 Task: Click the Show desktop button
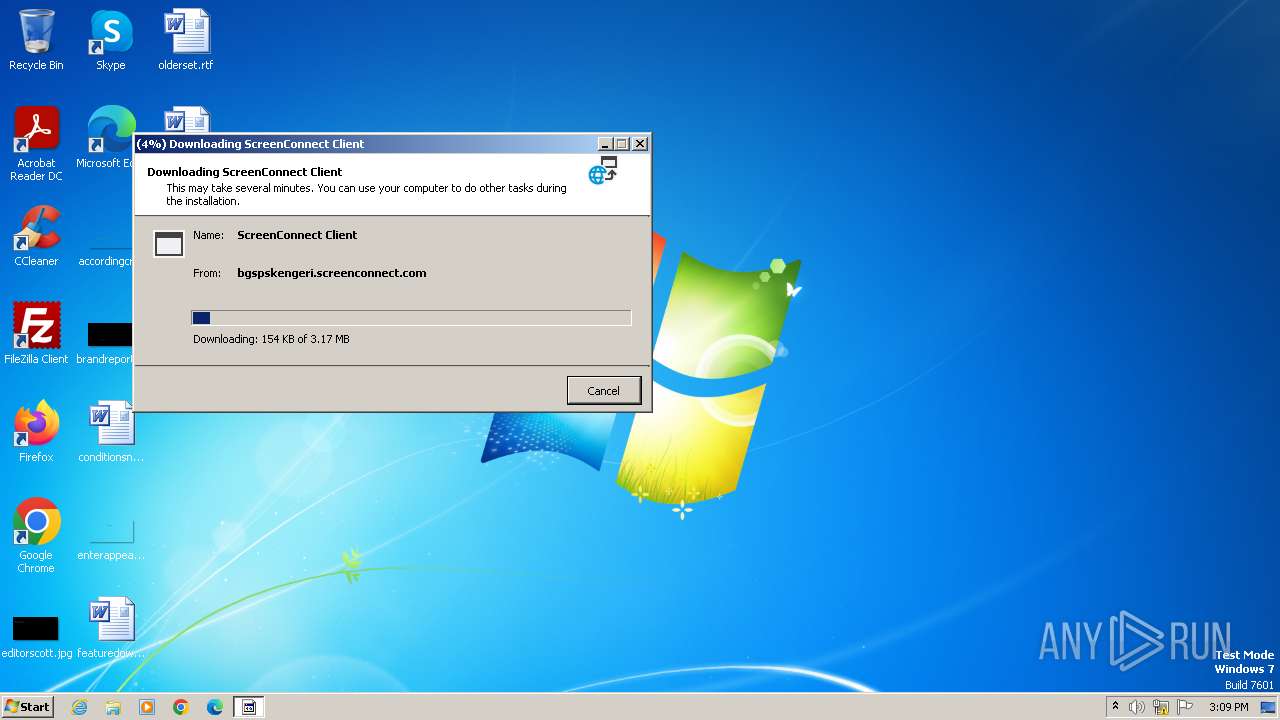pyautogui.click(x=1269, y=707)
